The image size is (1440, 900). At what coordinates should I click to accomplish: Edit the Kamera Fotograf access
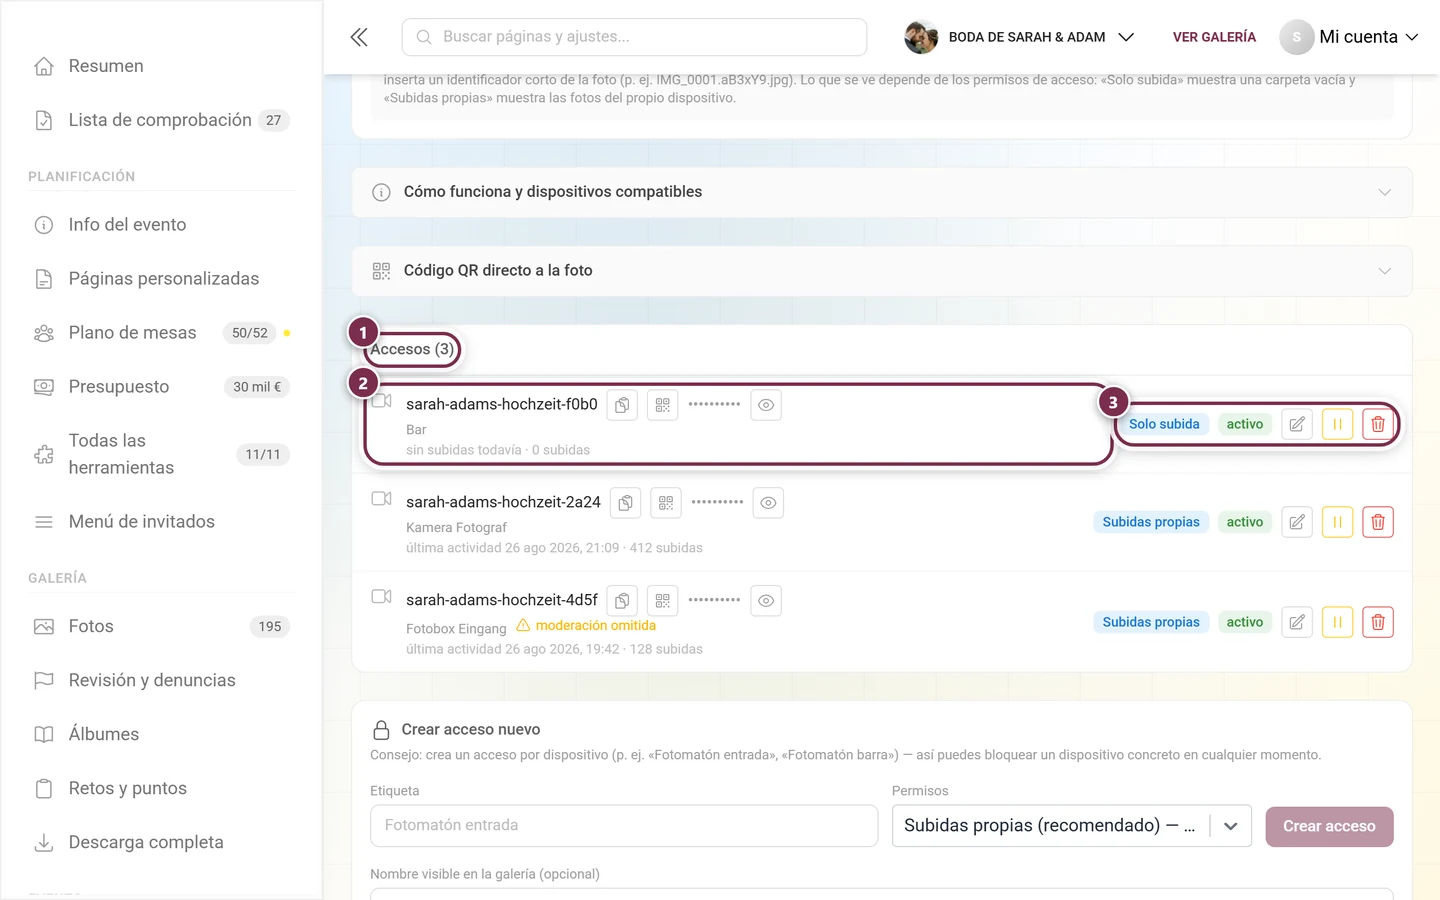[x=1297, y=522]
